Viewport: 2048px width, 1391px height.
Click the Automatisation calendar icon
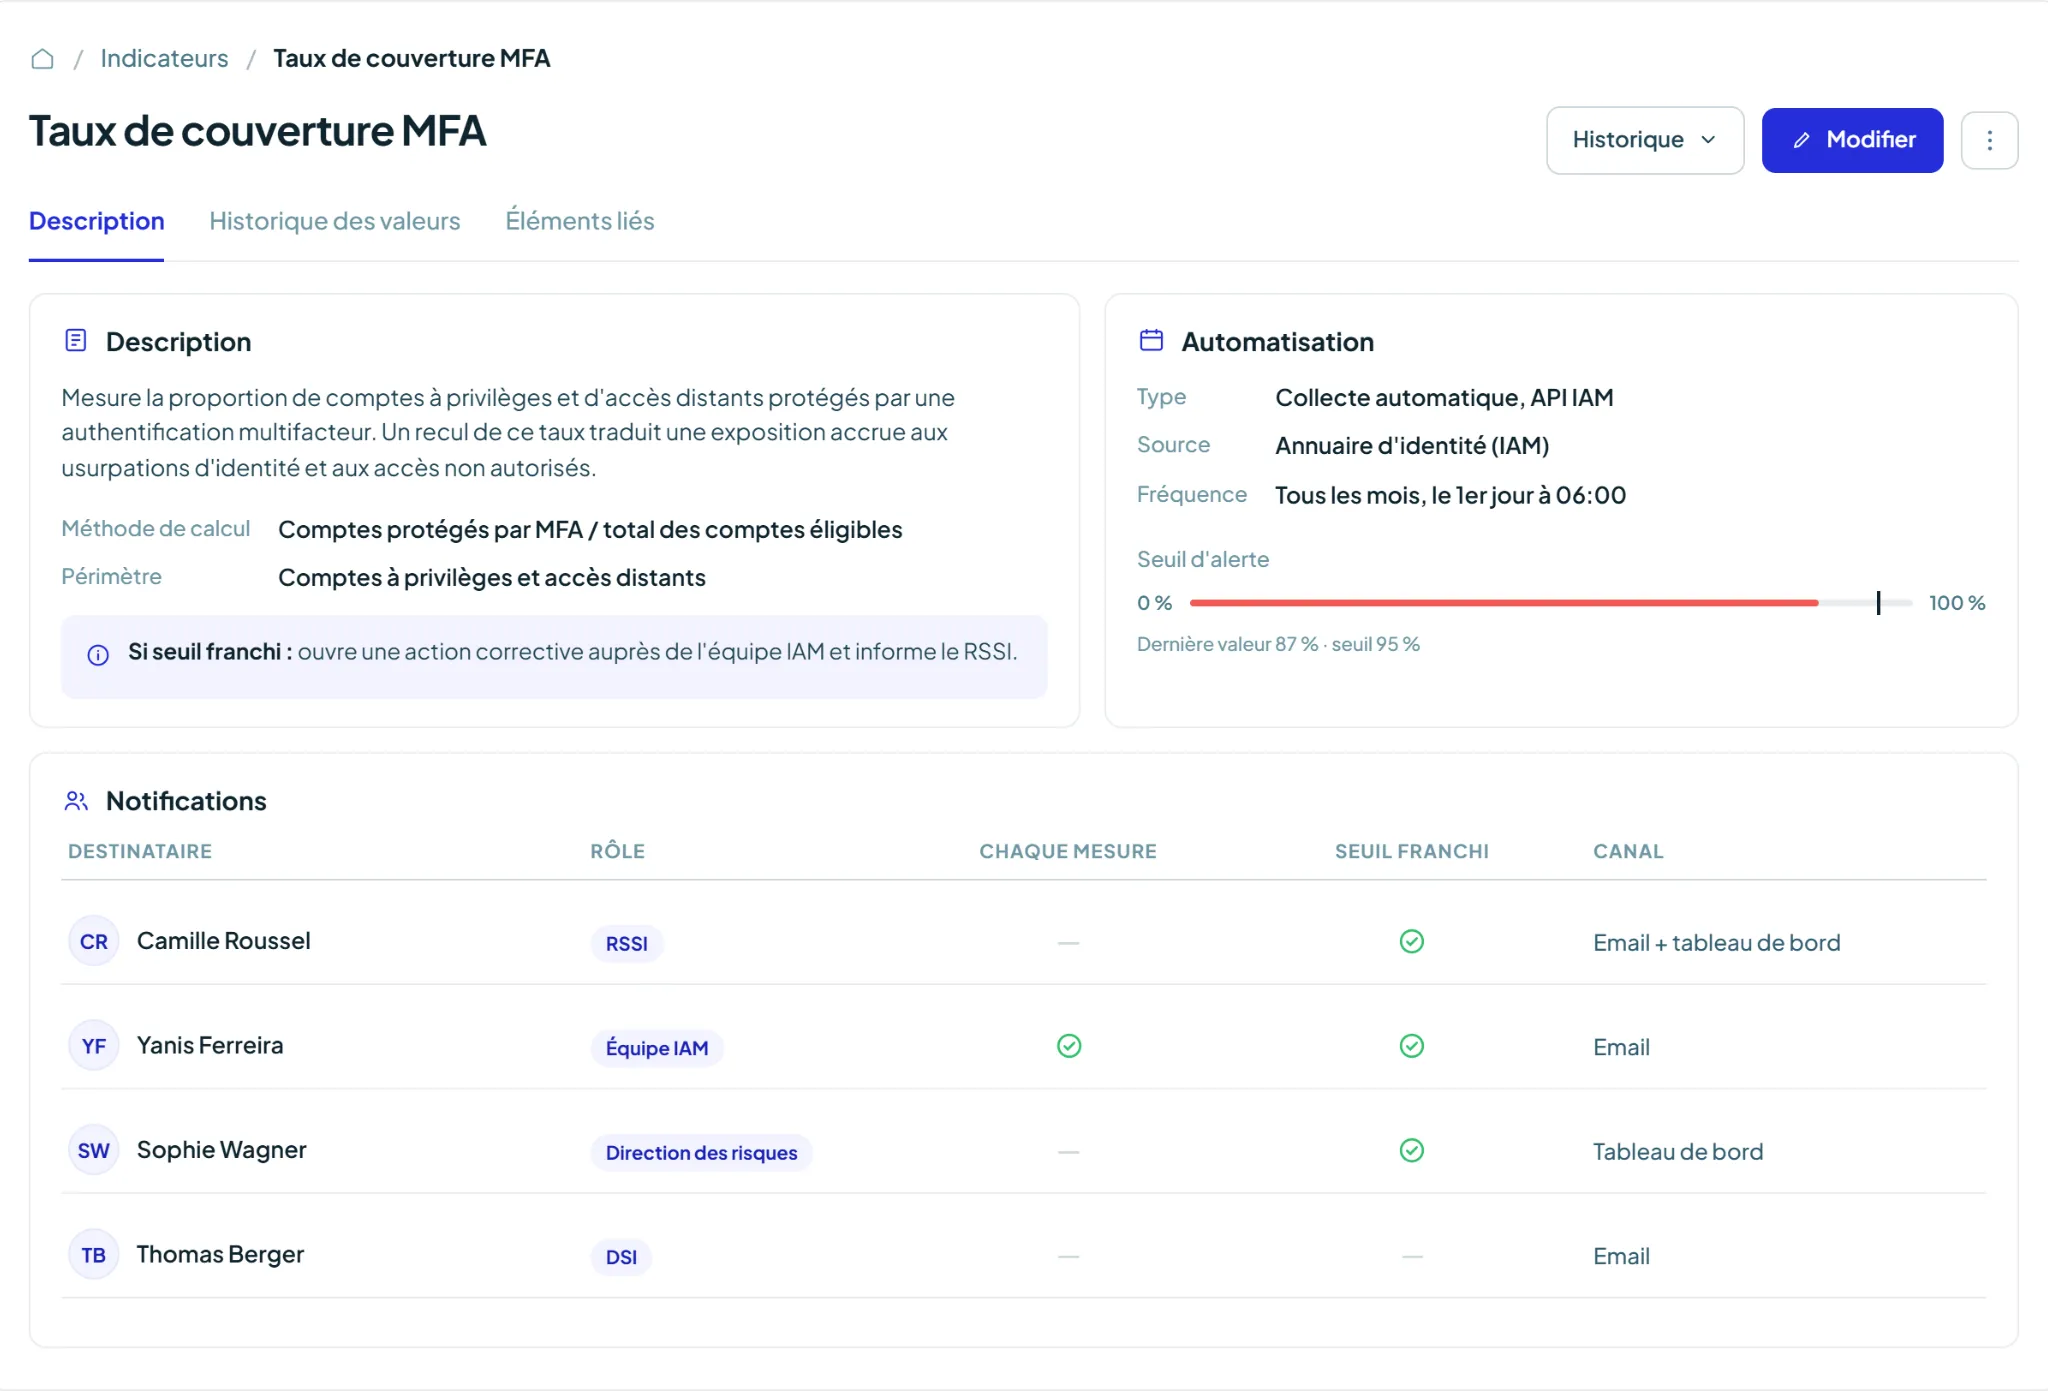(x=1151, y=341)
